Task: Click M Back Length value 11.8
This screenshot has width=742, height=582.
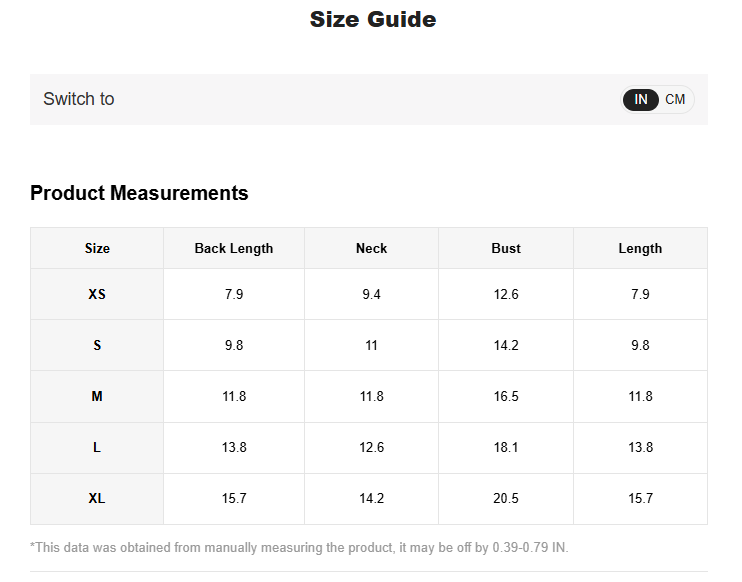Action: point(234,396)
